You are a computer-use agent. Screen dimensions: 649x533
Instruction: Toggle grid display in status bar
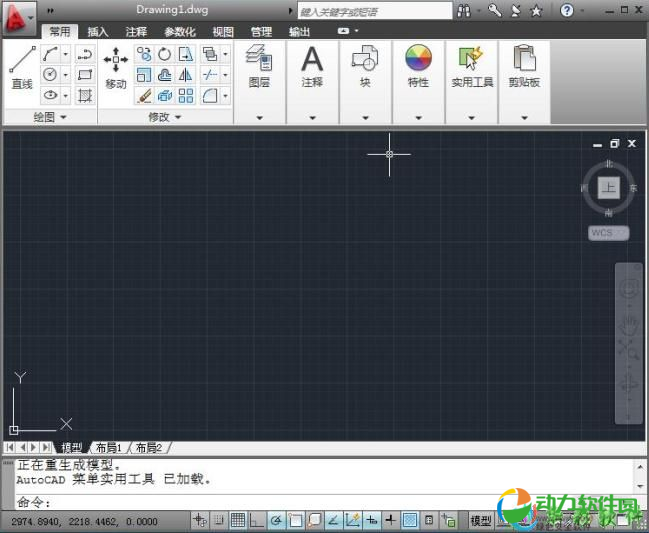point(238,520)
